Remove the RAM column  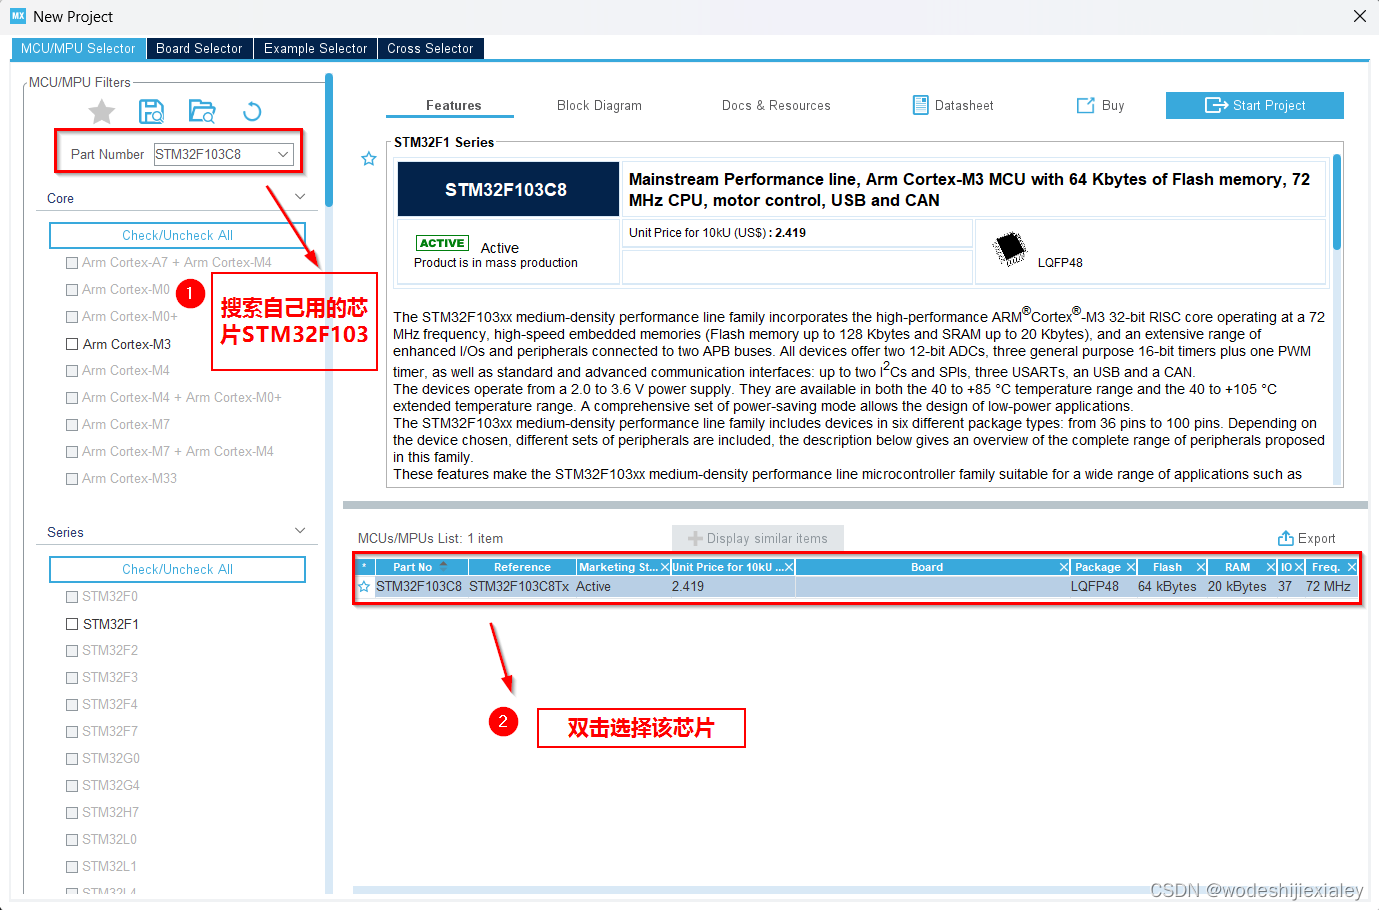coord(1271,567)
